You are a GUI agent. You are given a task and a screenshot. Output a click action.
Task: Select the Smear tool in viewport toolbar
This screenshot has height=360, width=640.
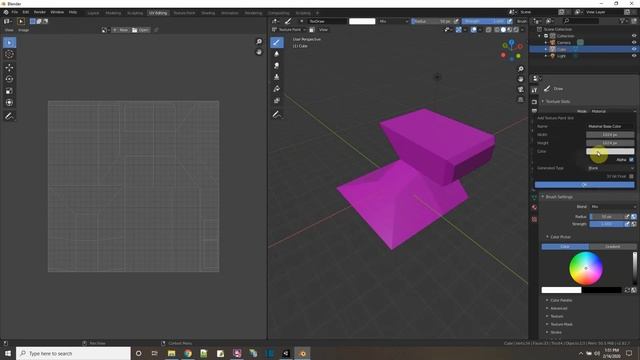click(x=277, y=66)
